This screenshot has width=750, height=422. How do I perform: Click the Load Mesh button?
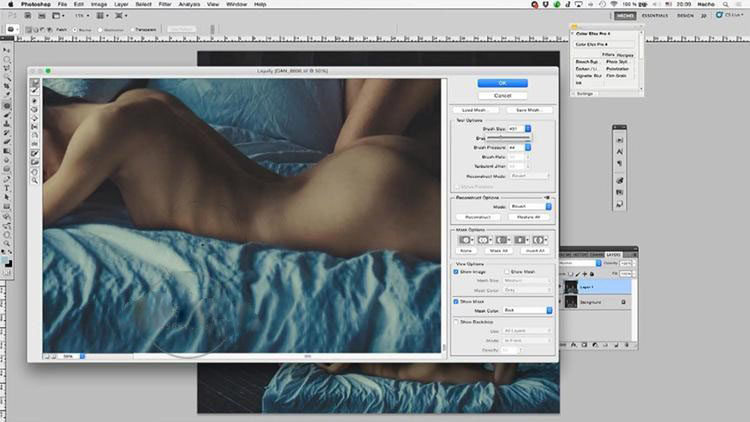(476, 110)
